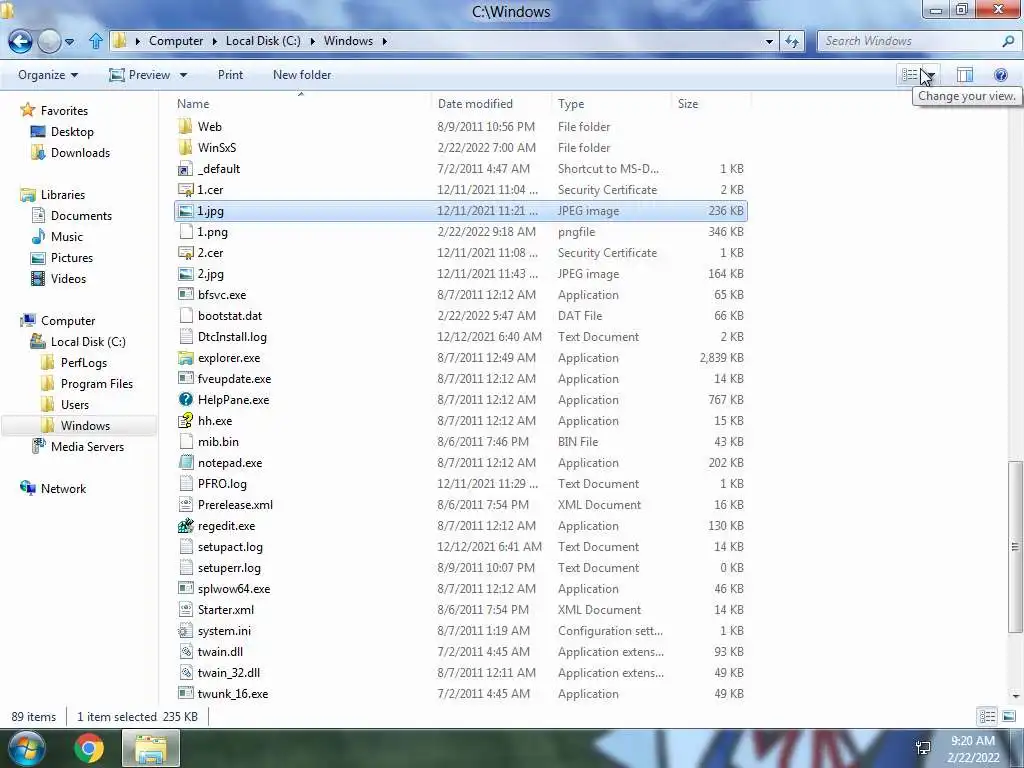The width and height of the screenshot is (1024, 768).
Task: Open the recent pages dropdown arrow
Action: tap(69, 42)
